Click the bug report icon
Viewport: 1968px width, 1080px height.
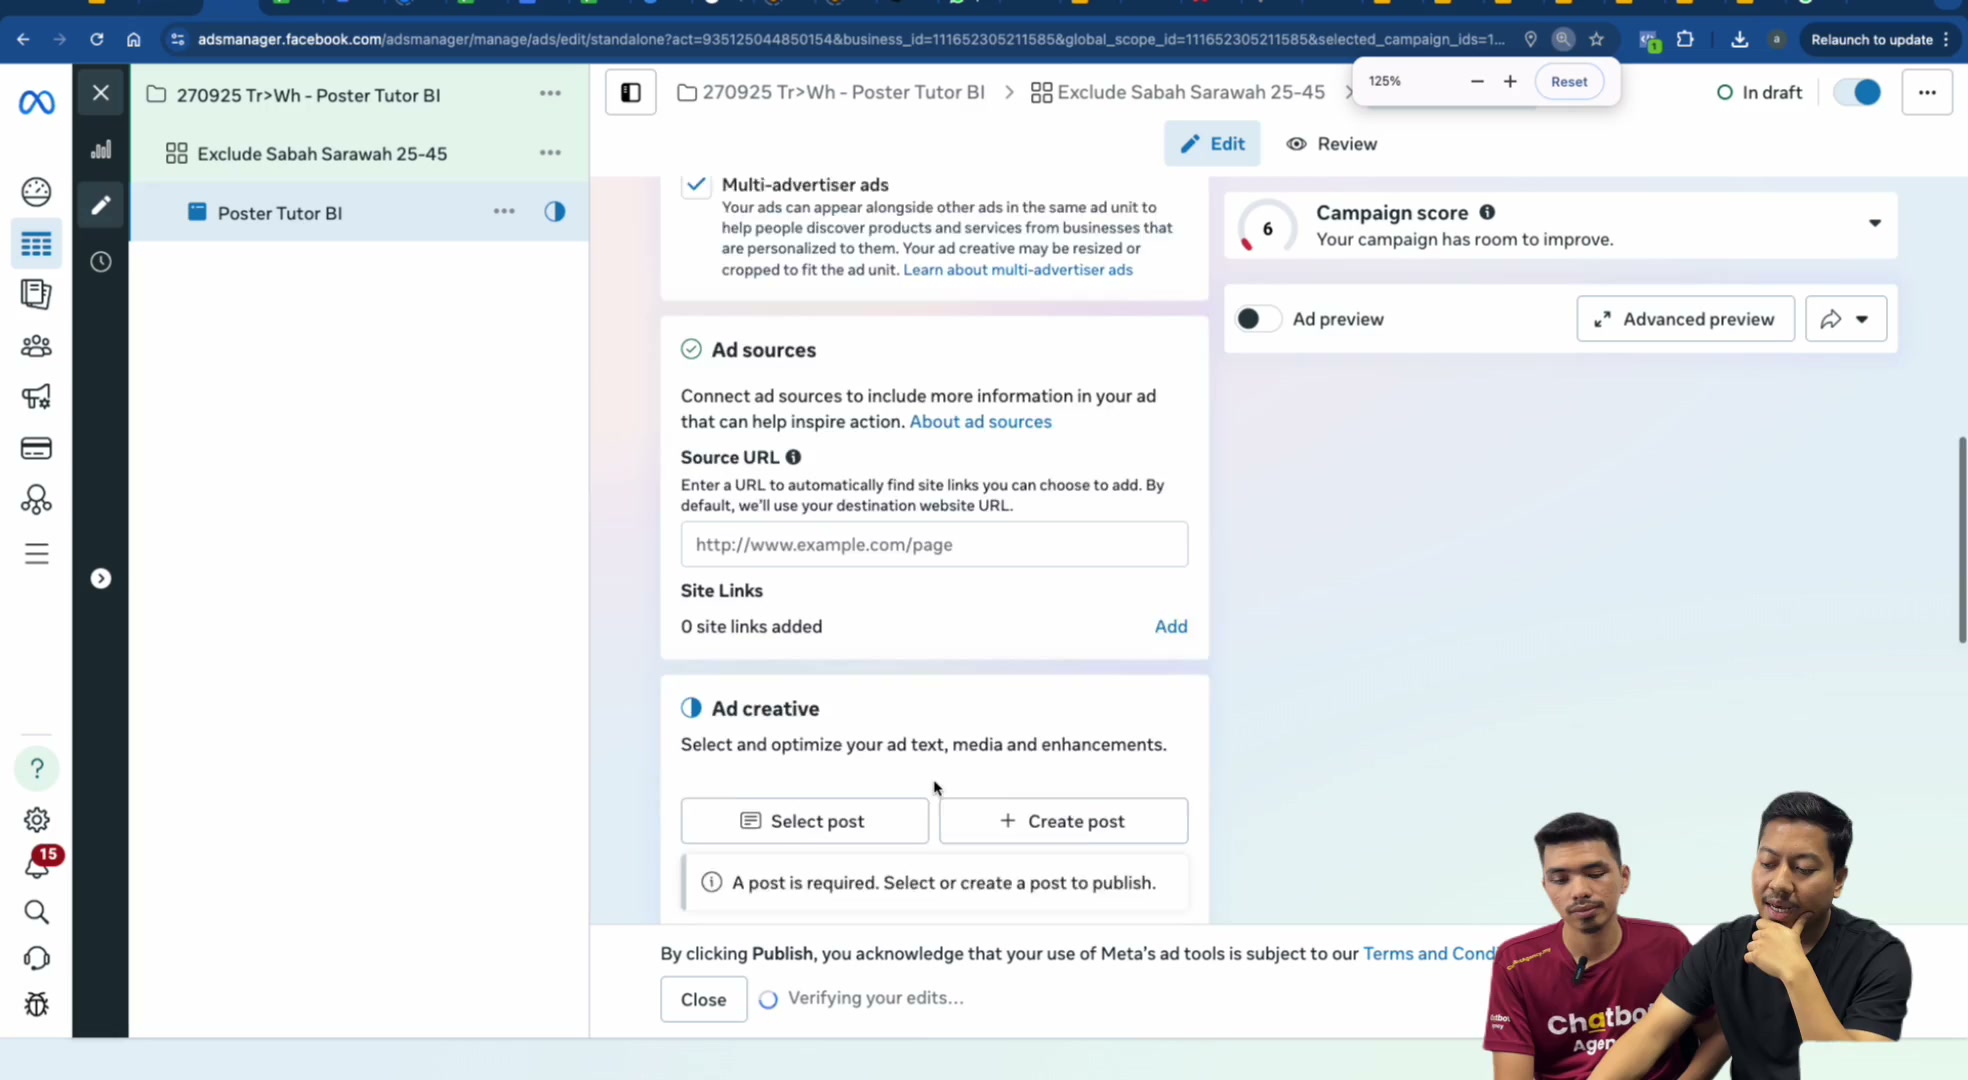coord(36,1004)
